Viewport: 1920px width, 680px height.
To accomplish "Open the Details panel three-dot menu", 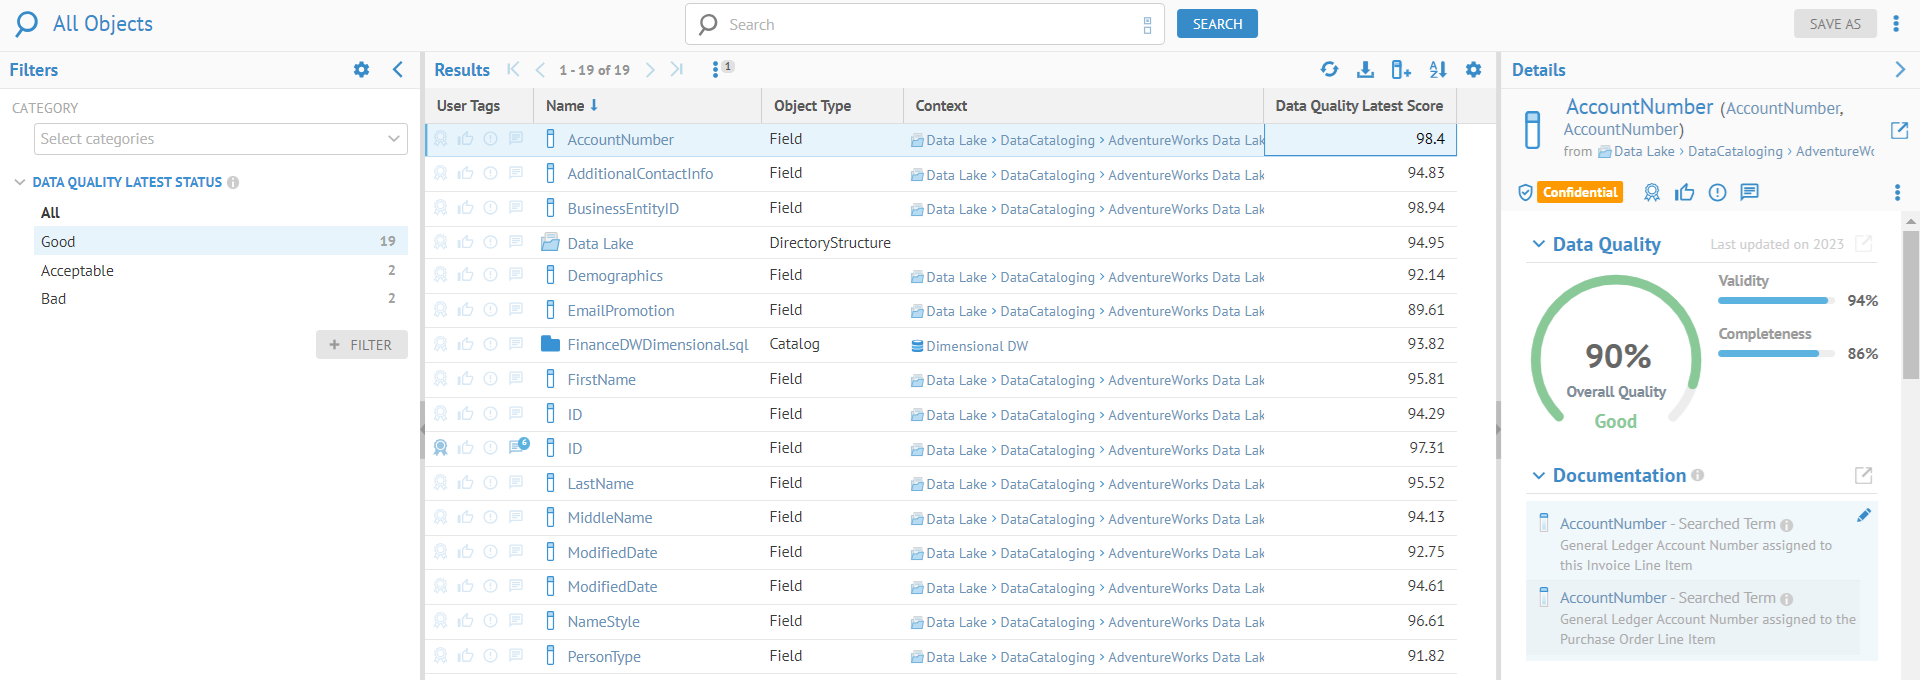I will pos(1897,192).
